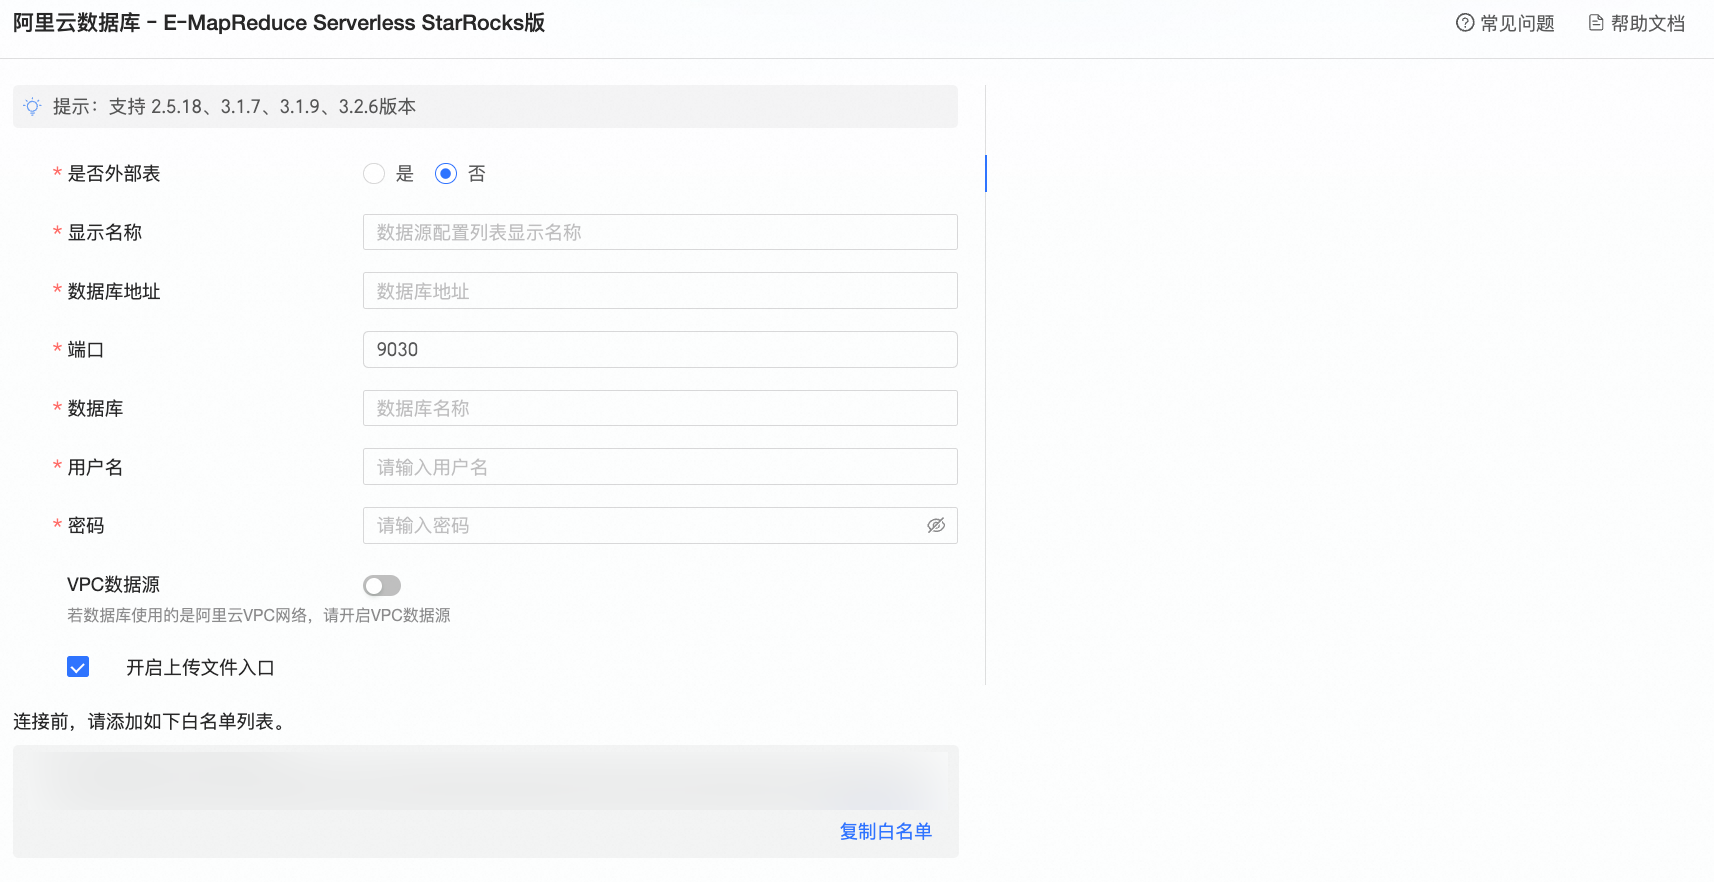This screenshot has height=882, width=1714.
Task: Select 是 for 是否外部表
Action: coord(374,174)
